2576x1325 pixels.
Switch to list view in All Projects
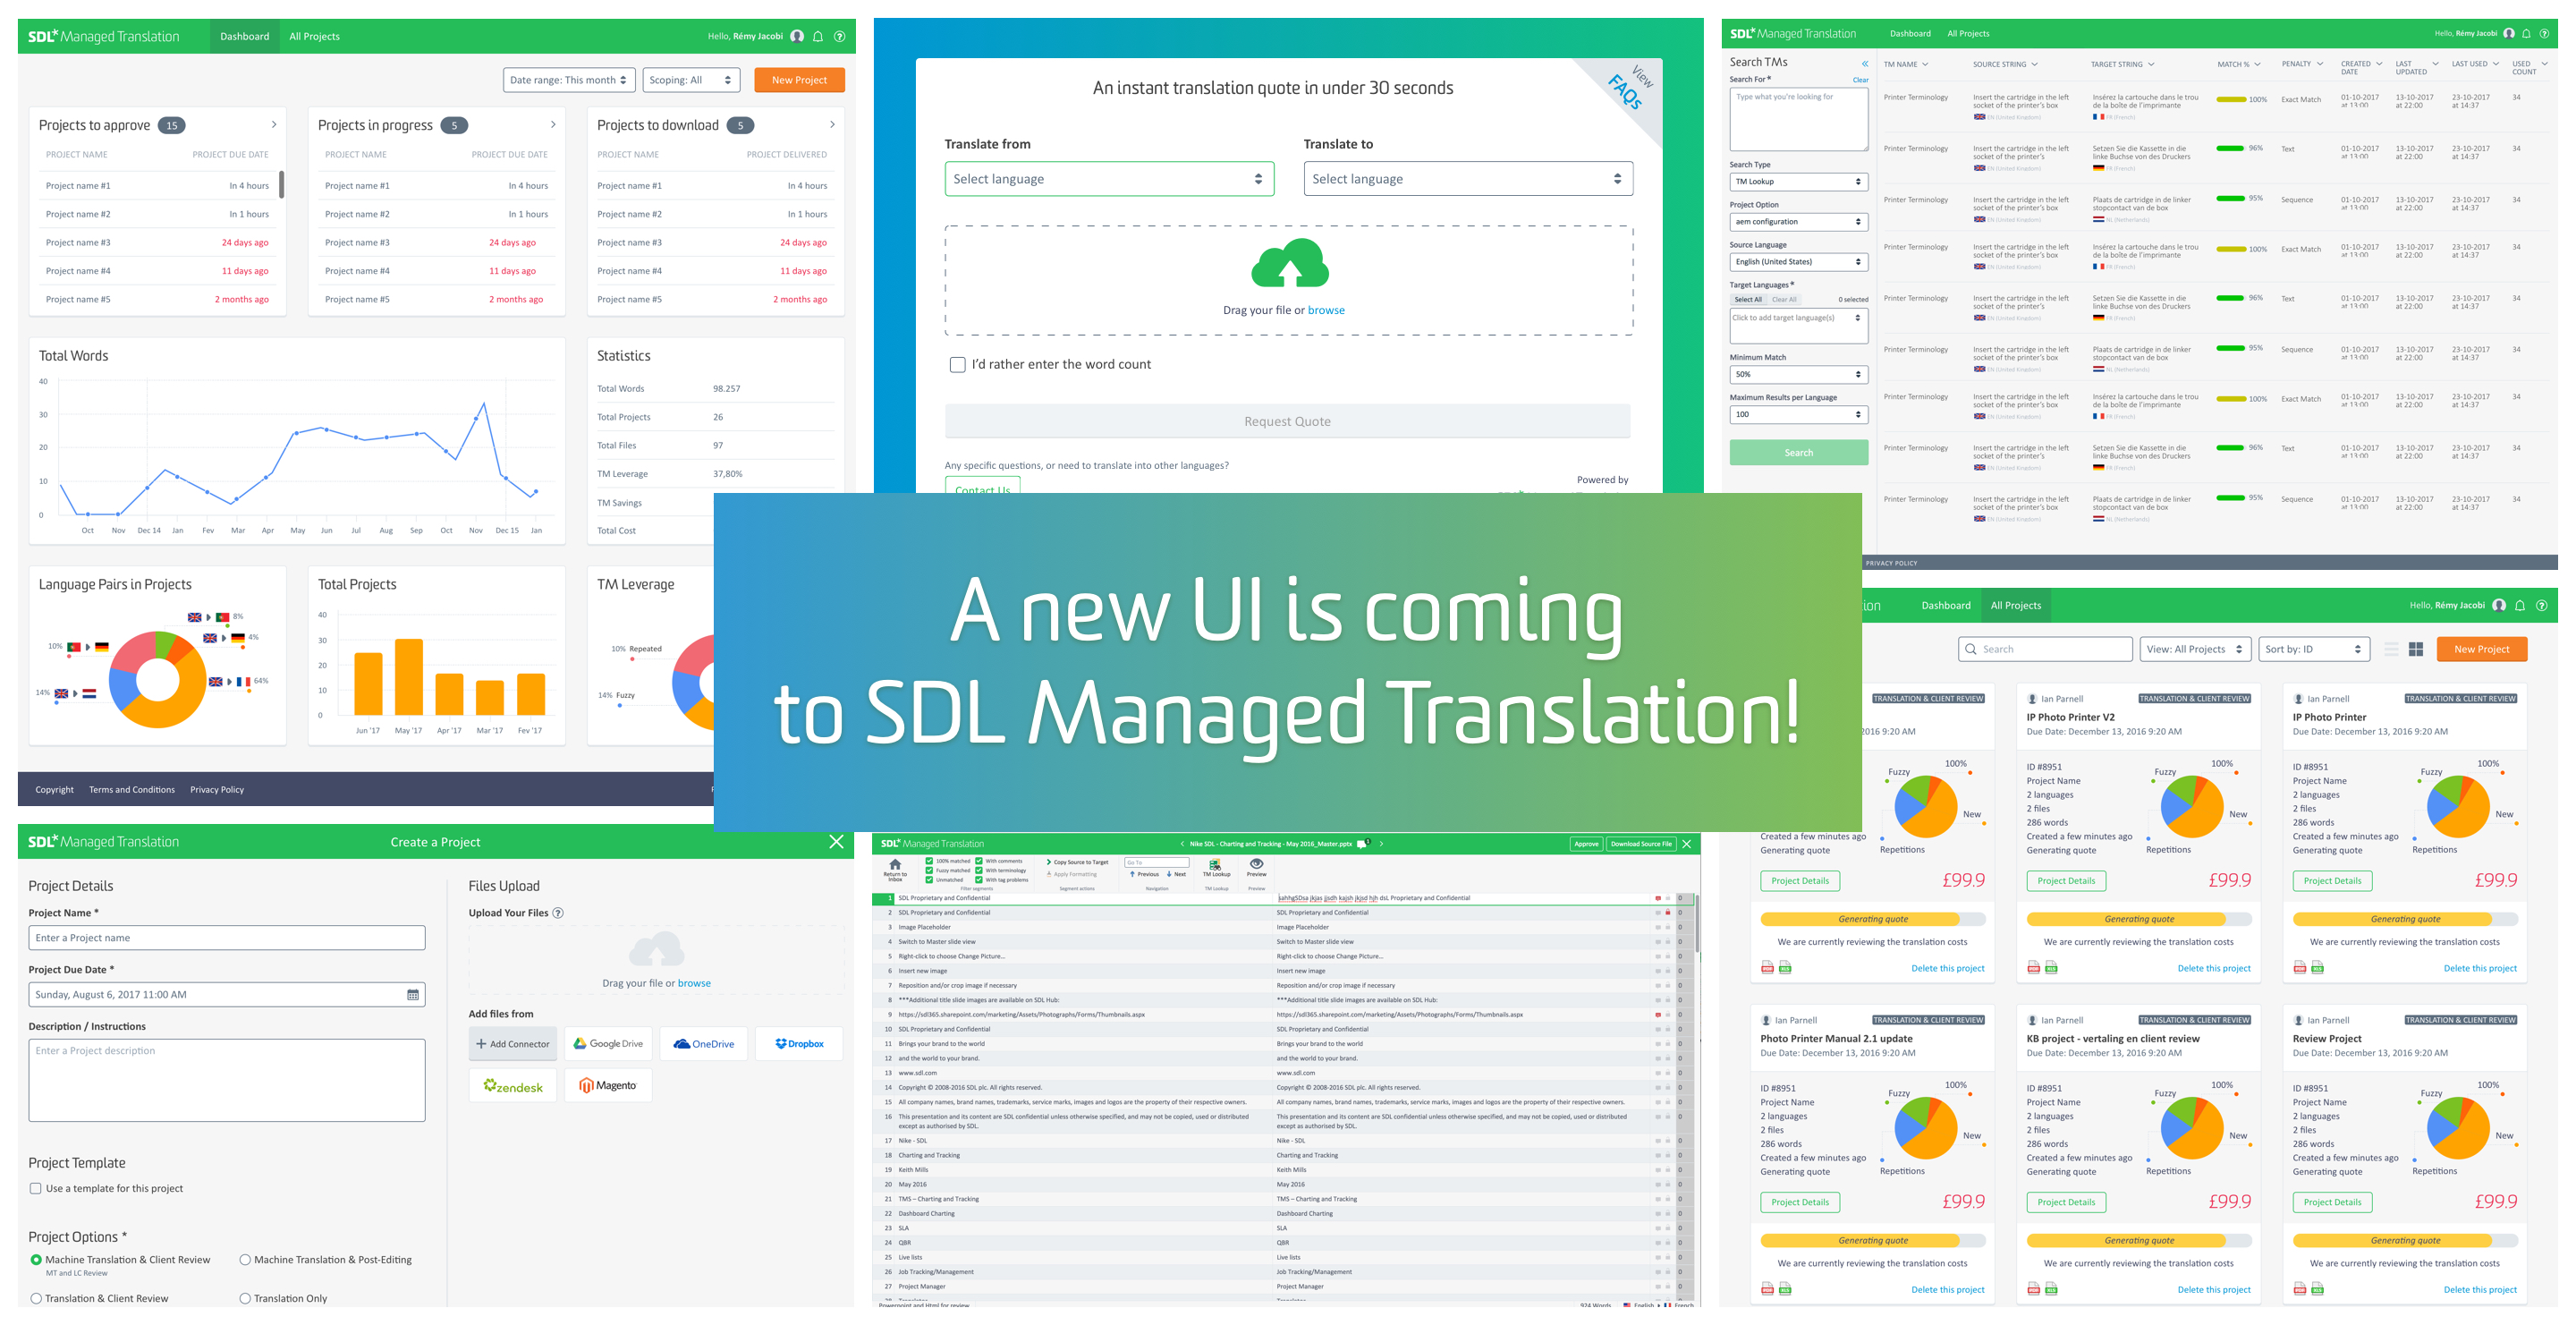click(2391, 649)
